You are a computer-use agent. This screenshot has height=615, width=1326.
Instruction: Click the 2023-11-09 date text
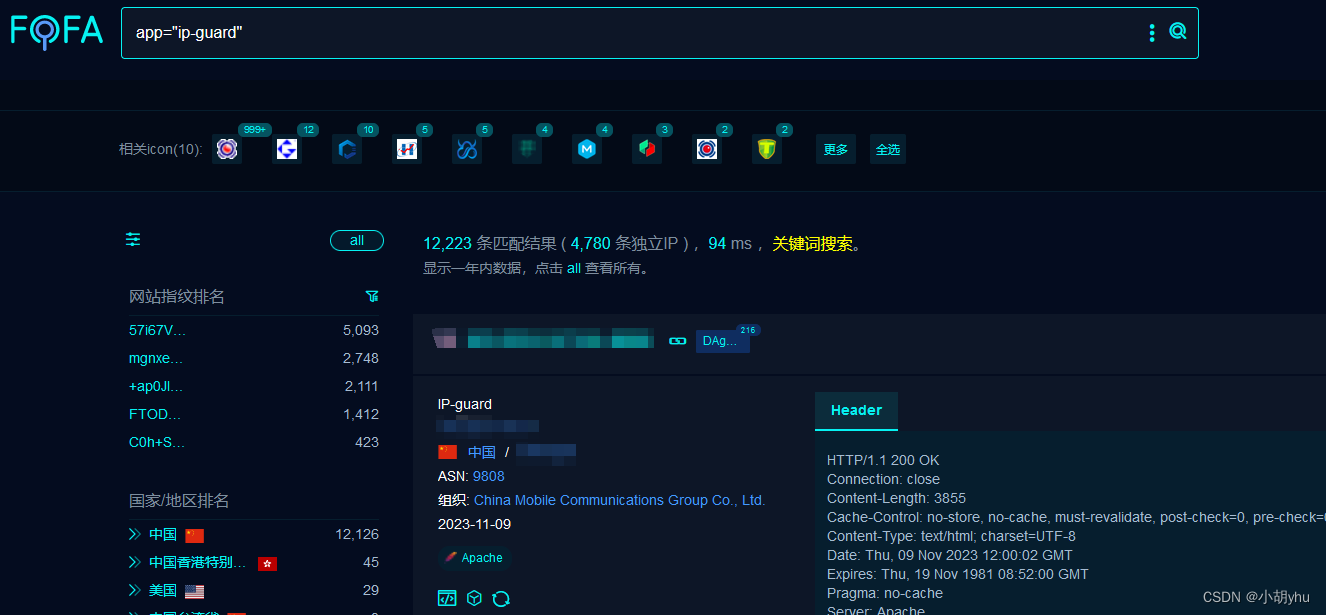[474, 524]
